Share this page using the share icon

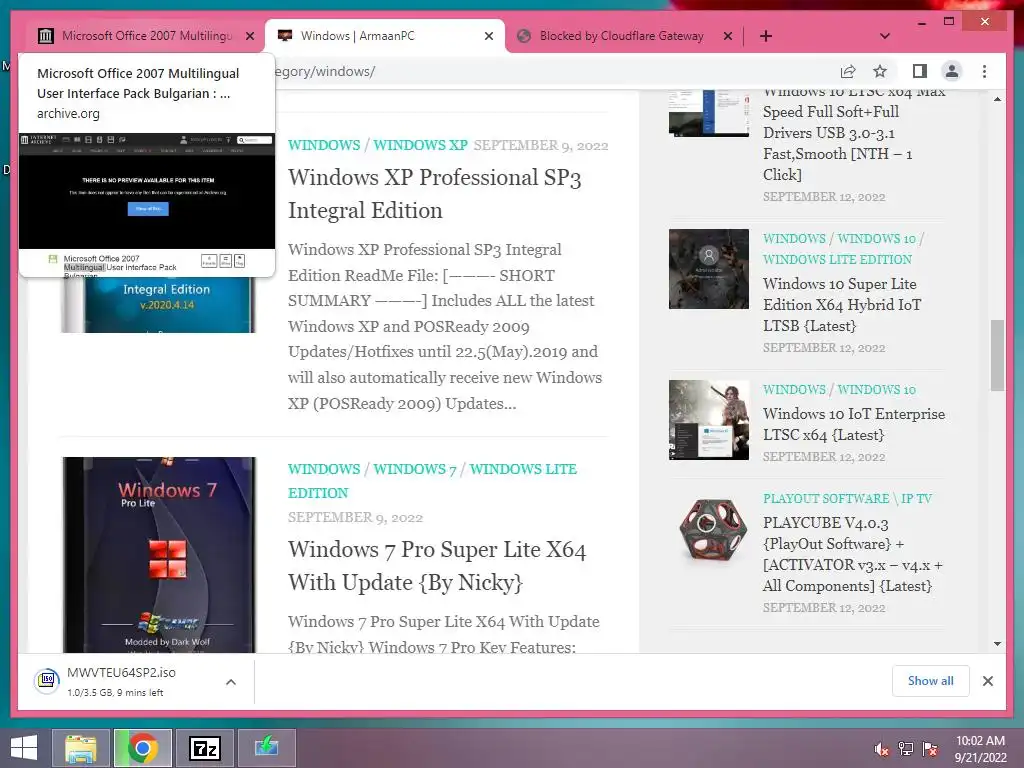point(848,71)
